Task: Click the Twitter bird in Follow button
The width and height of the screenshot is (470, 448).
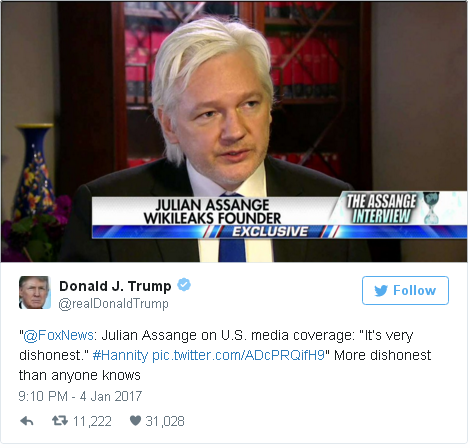Action: coord(381,291)
